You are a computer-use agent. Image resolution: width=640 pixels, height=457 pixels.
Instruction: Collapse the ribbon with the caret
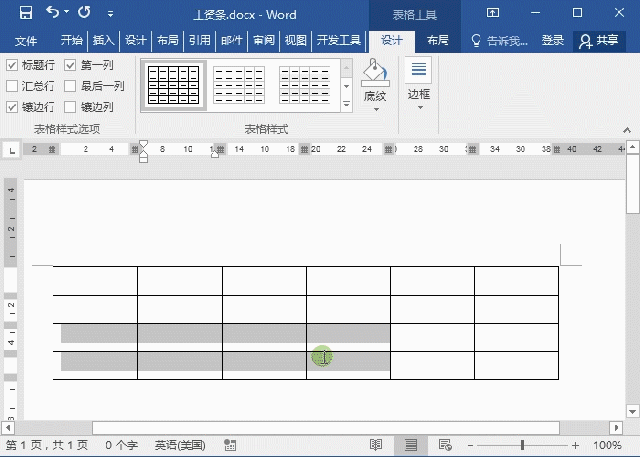627,130
